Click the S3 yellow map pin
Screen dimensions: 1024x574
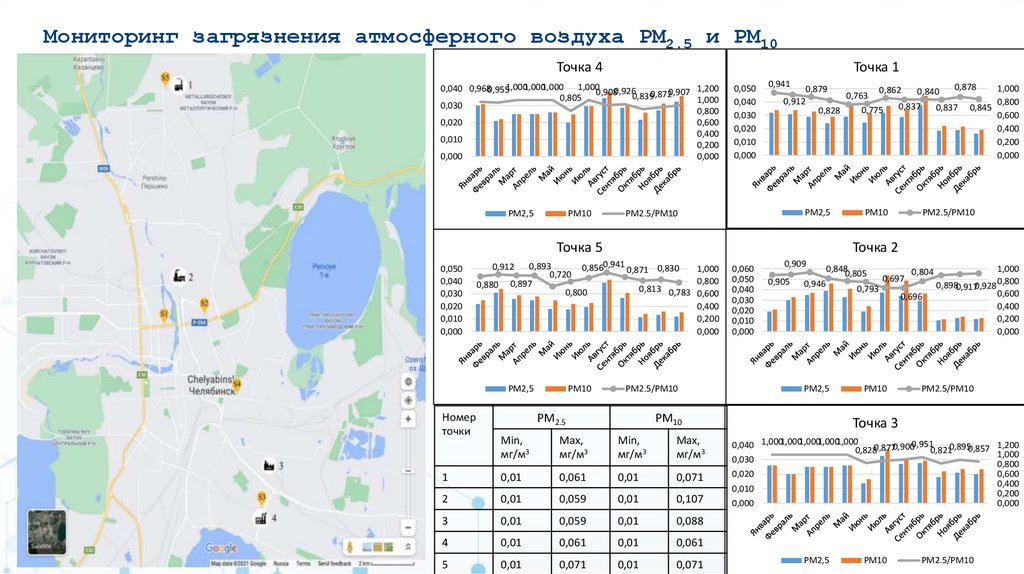tap(261, 497)
